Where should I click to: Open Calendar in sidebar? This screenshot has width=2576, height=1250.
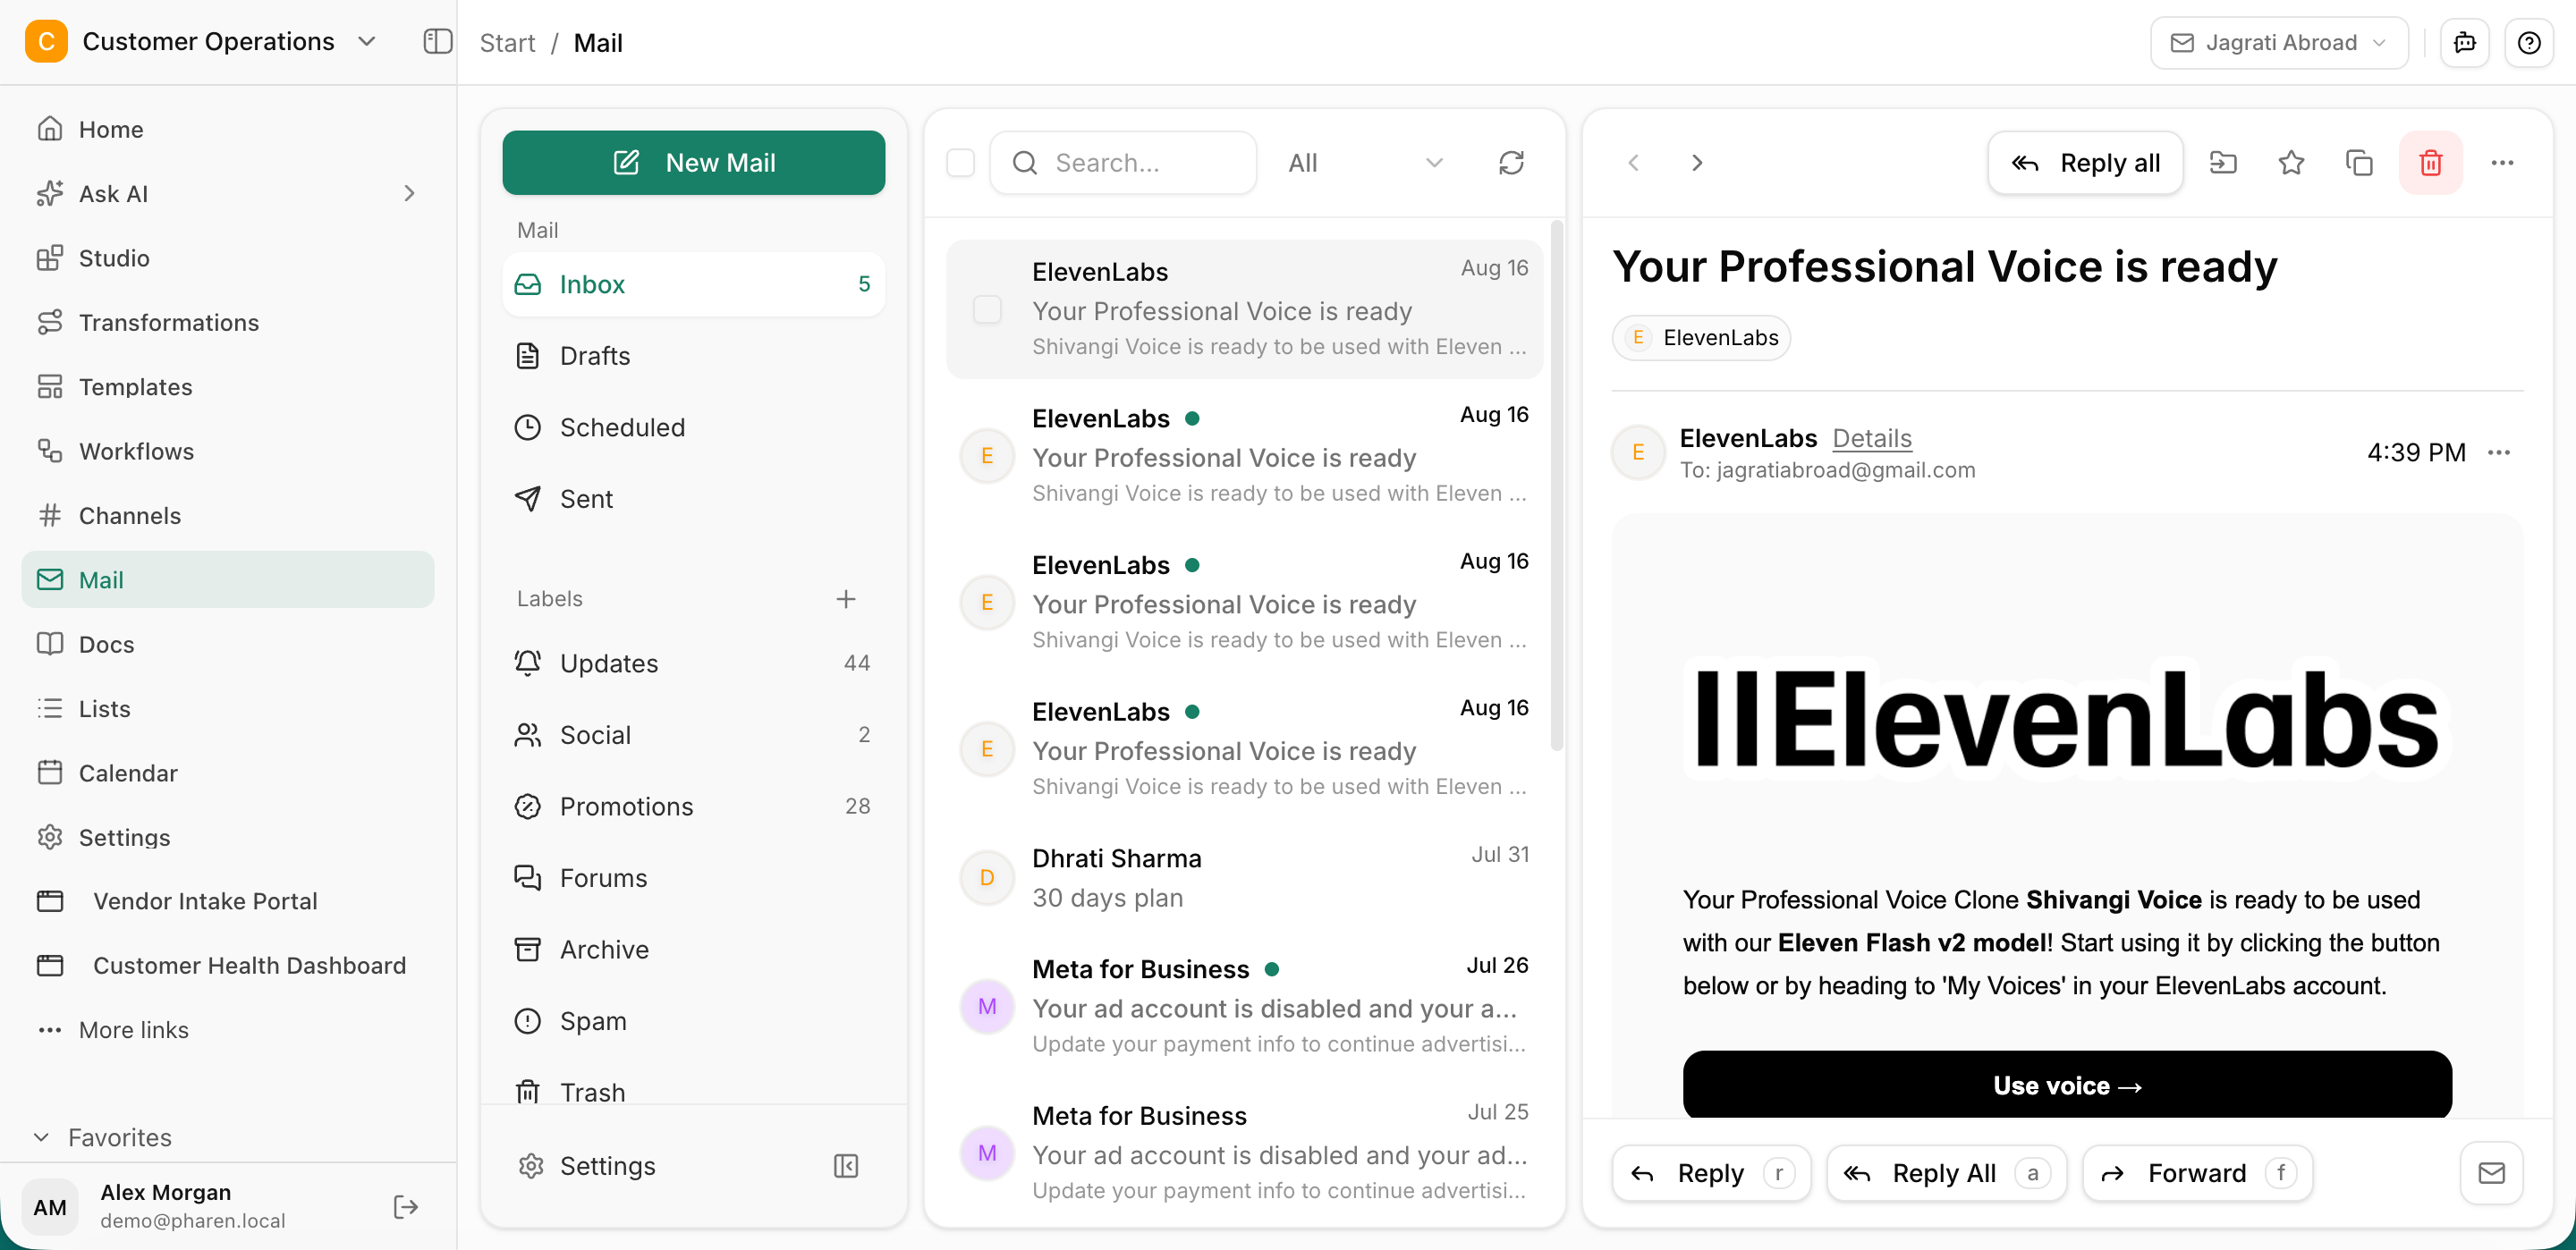coord(228,773)
